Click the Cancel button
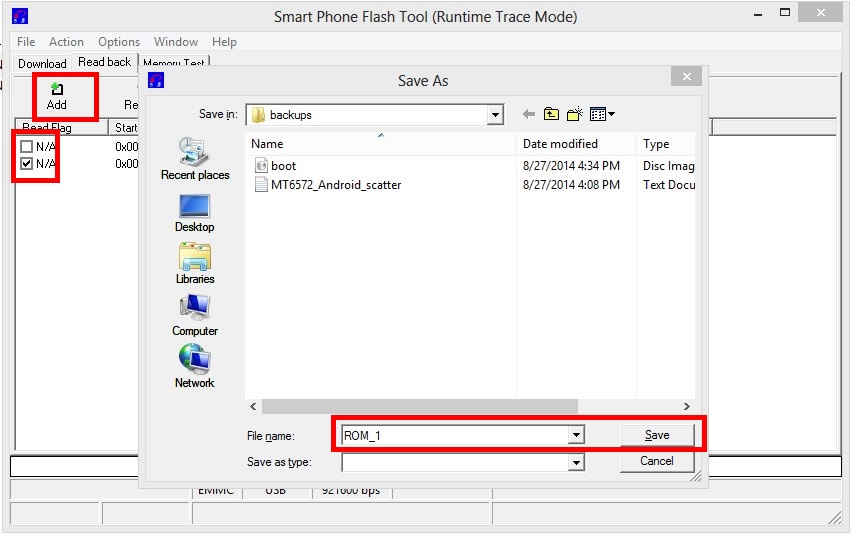The height and width of the screenshot is (536, 853). pyautogui.click(x=657, y=461)
